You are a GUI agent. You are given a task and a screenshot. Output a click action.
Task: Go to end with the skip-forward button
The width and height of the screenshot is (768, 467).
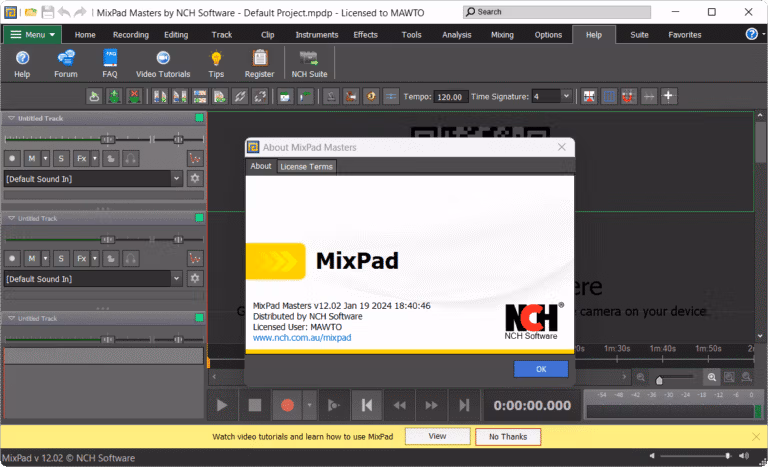(x=464, y=405)
